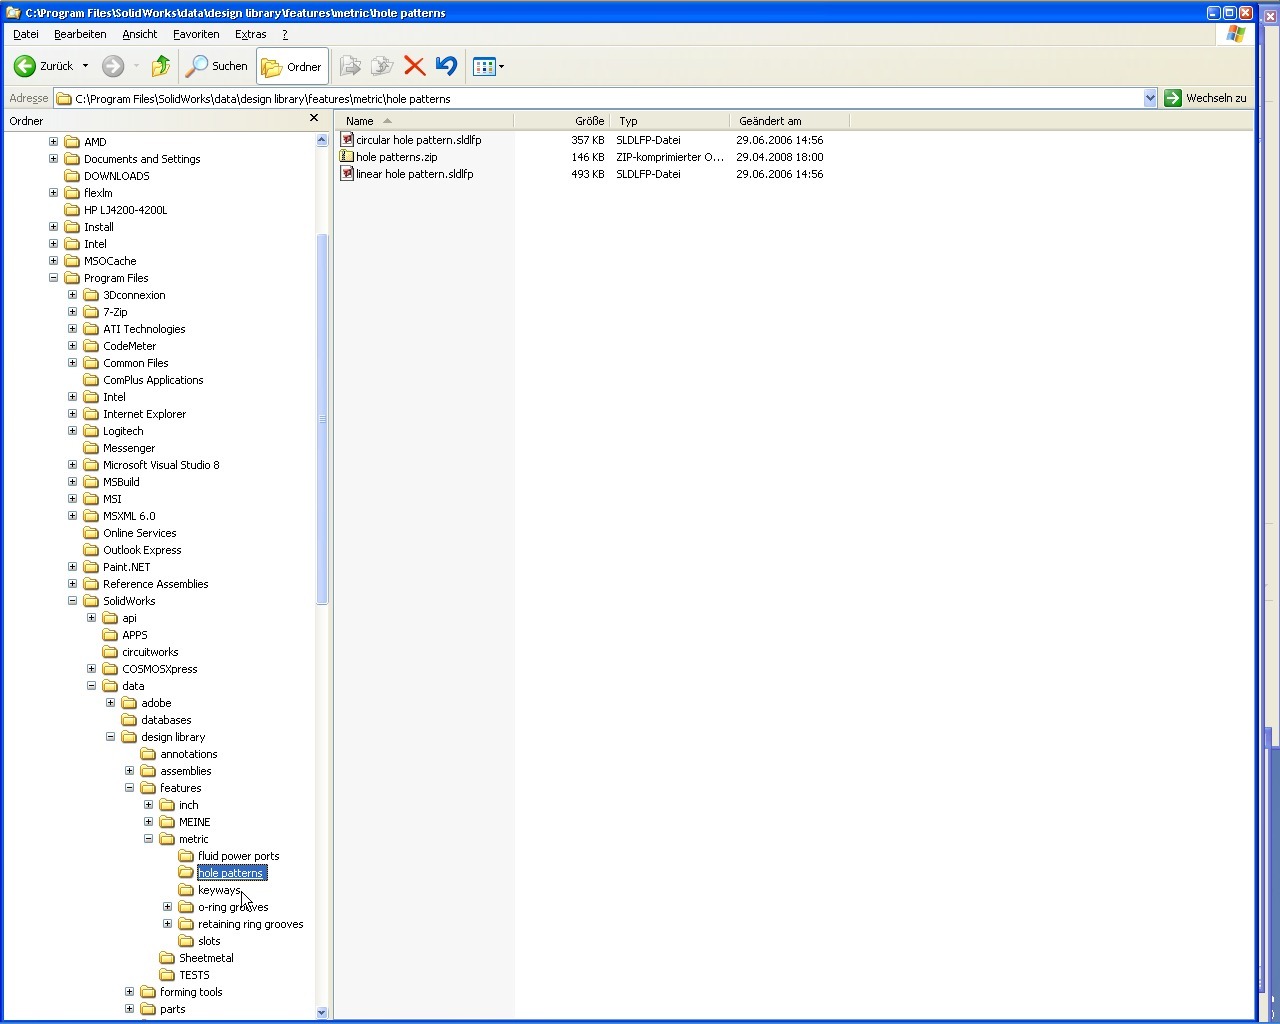Go up one folder level
The image size is (1280, 1024).
click(161, 66)
